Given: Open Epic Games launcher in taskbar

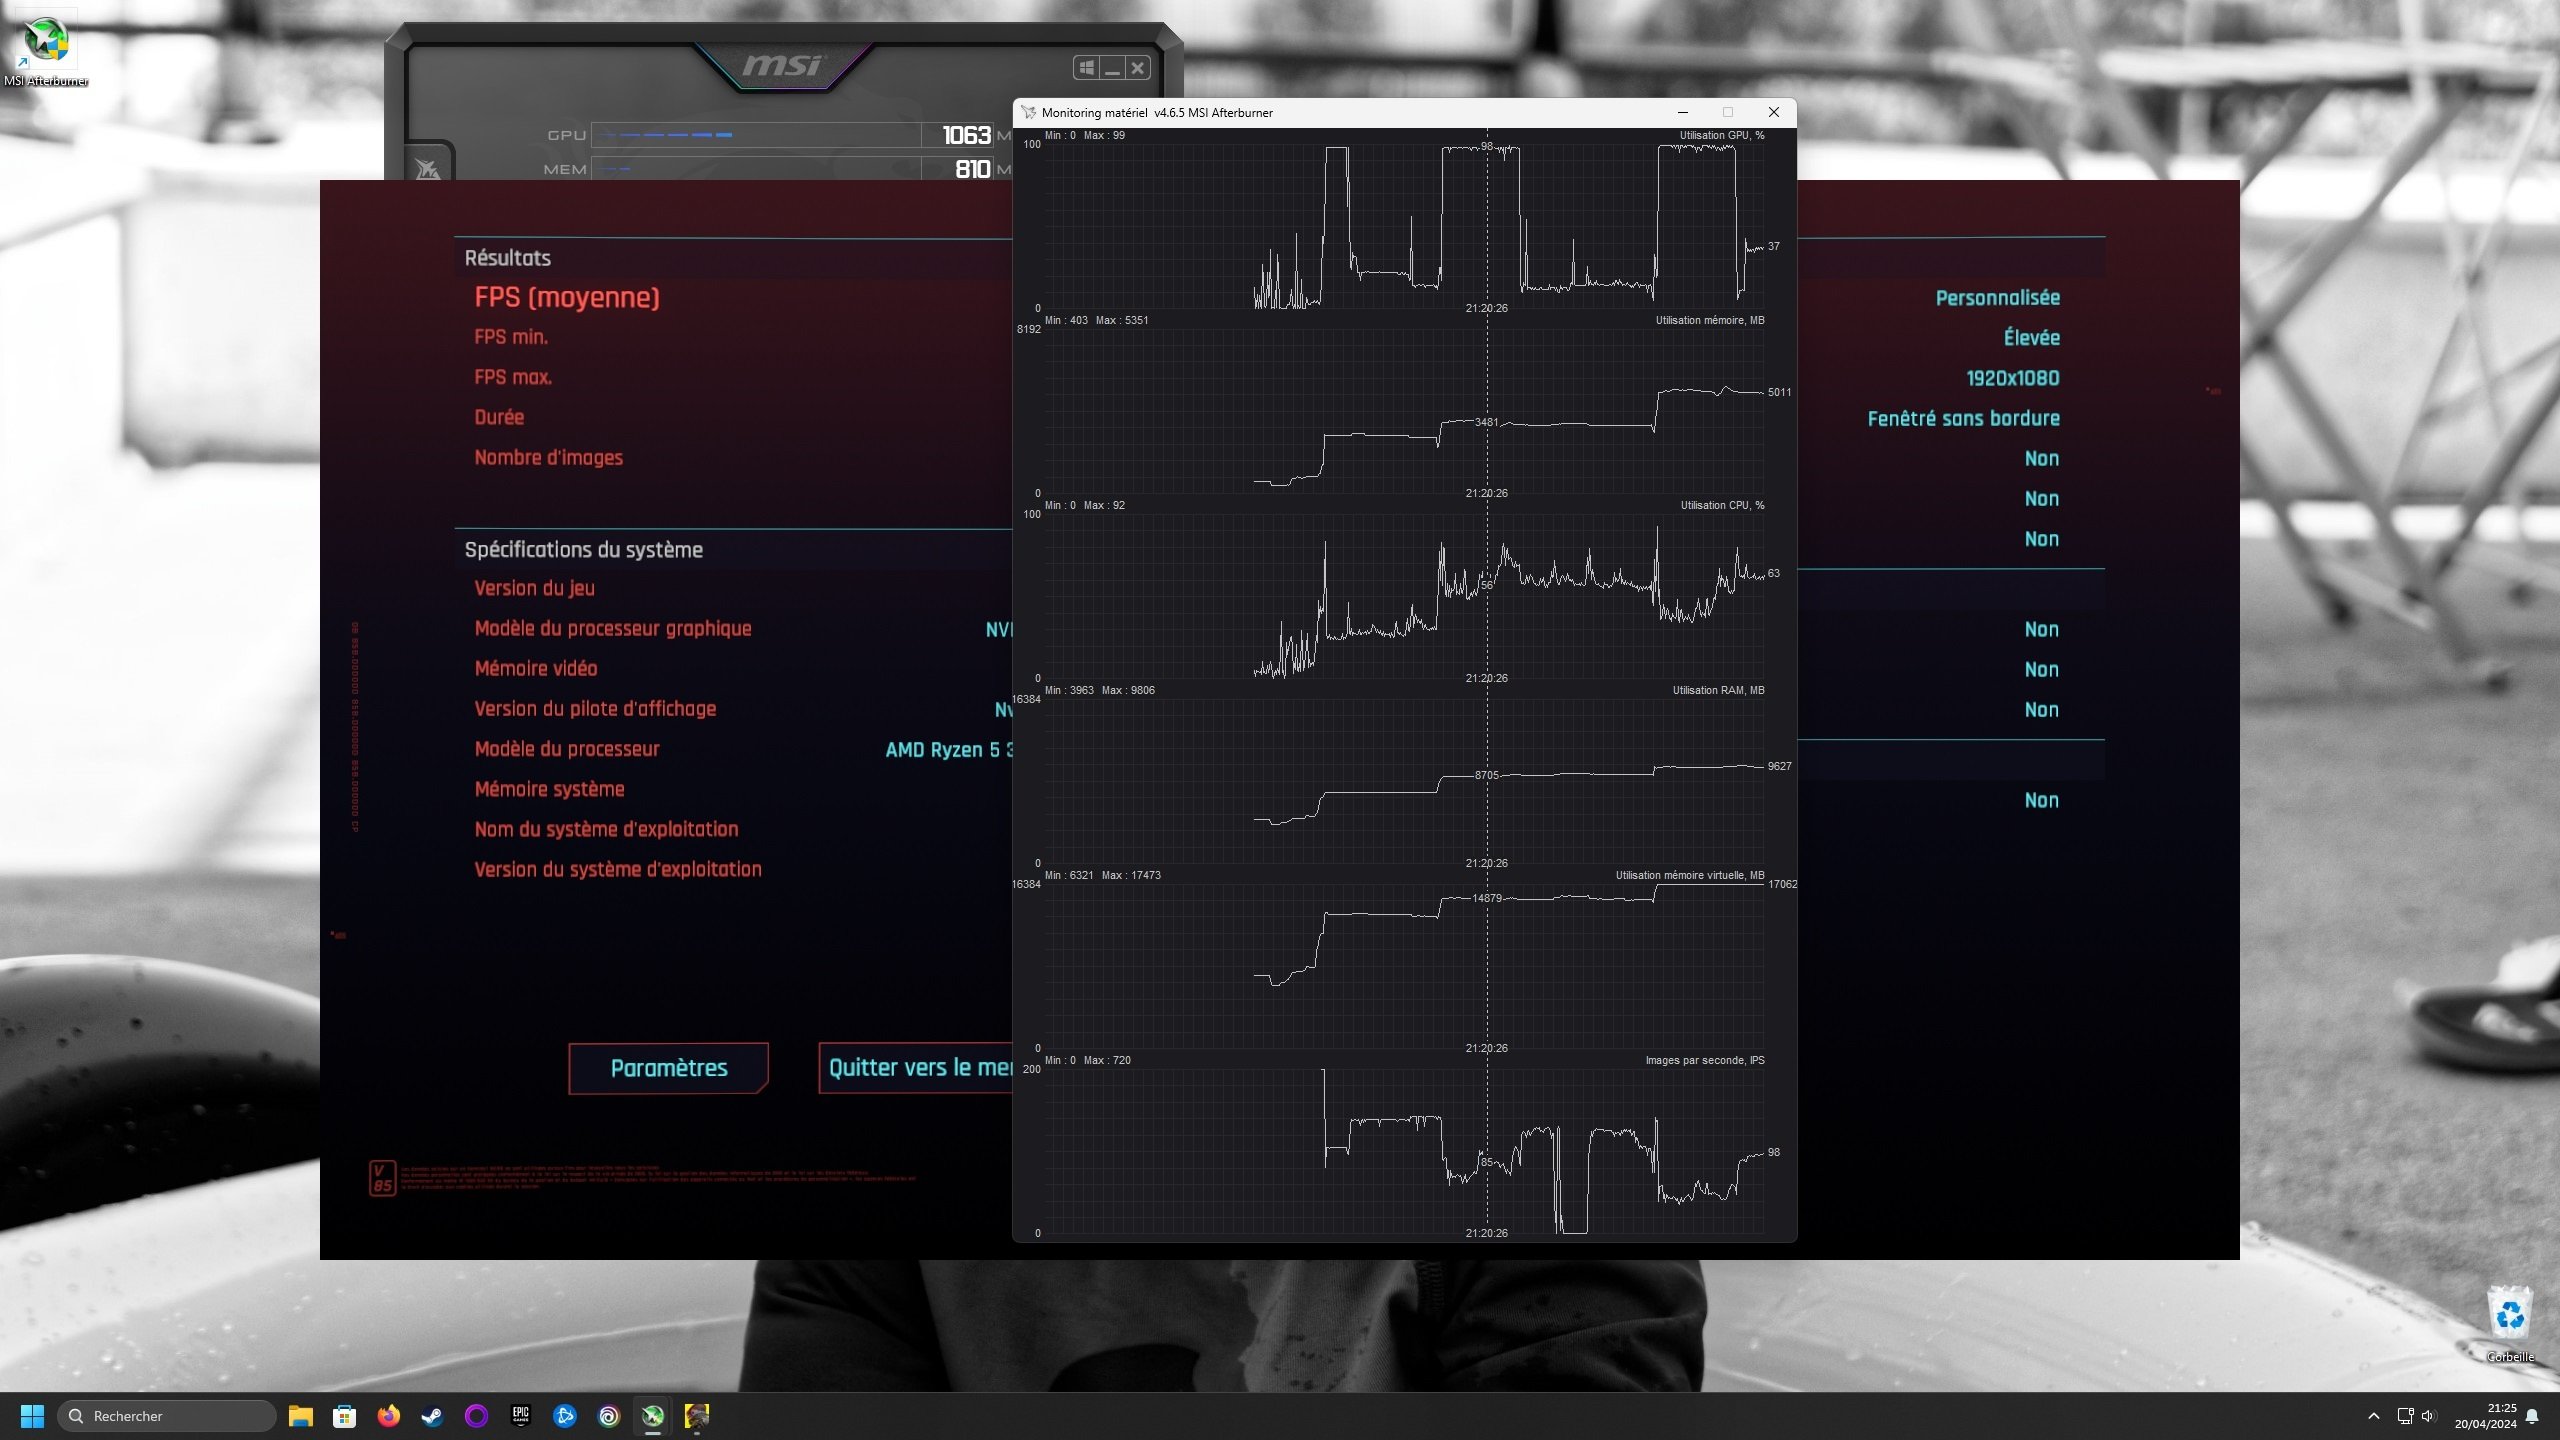Looking at the screenshot, I should [520, 1416].
